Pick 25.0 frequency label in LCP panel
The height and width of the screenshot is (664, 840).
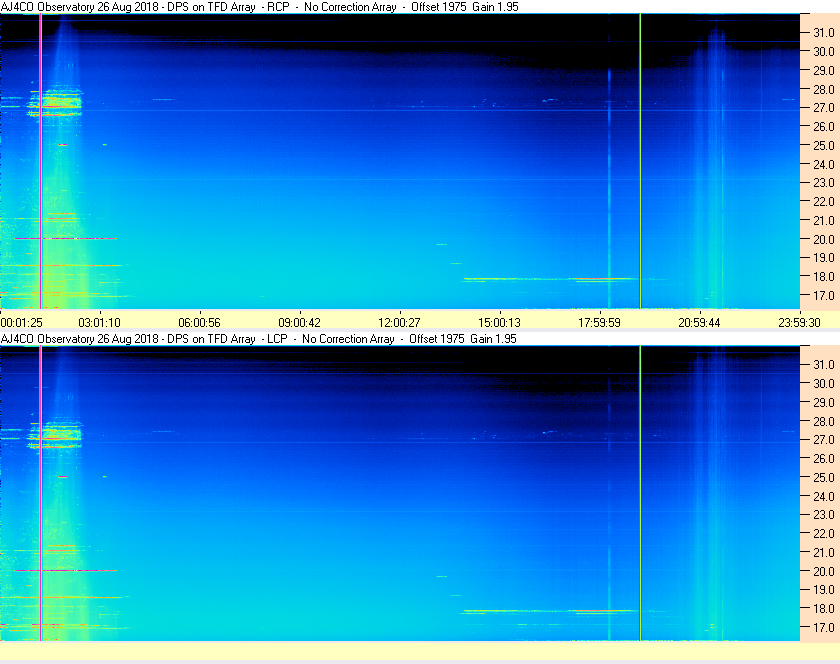[x=824, y=477]
